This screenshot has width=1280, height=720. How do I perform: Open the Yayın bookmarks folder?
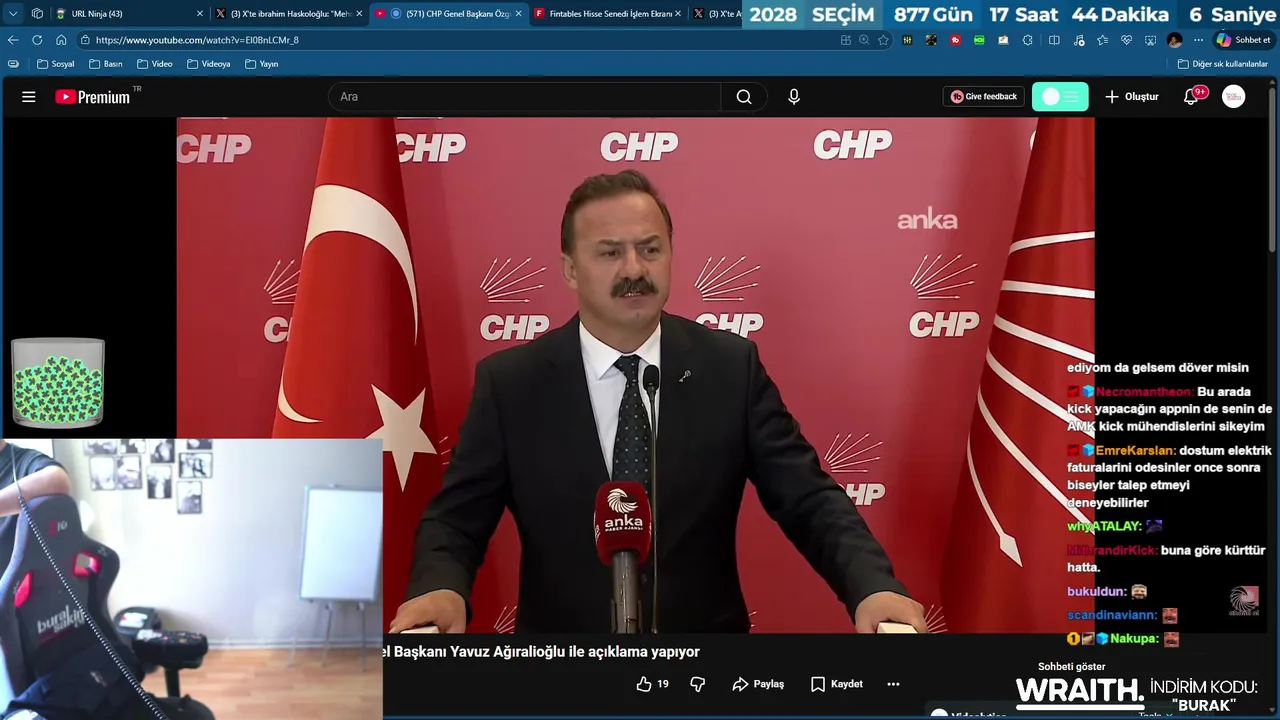(261, 64)
